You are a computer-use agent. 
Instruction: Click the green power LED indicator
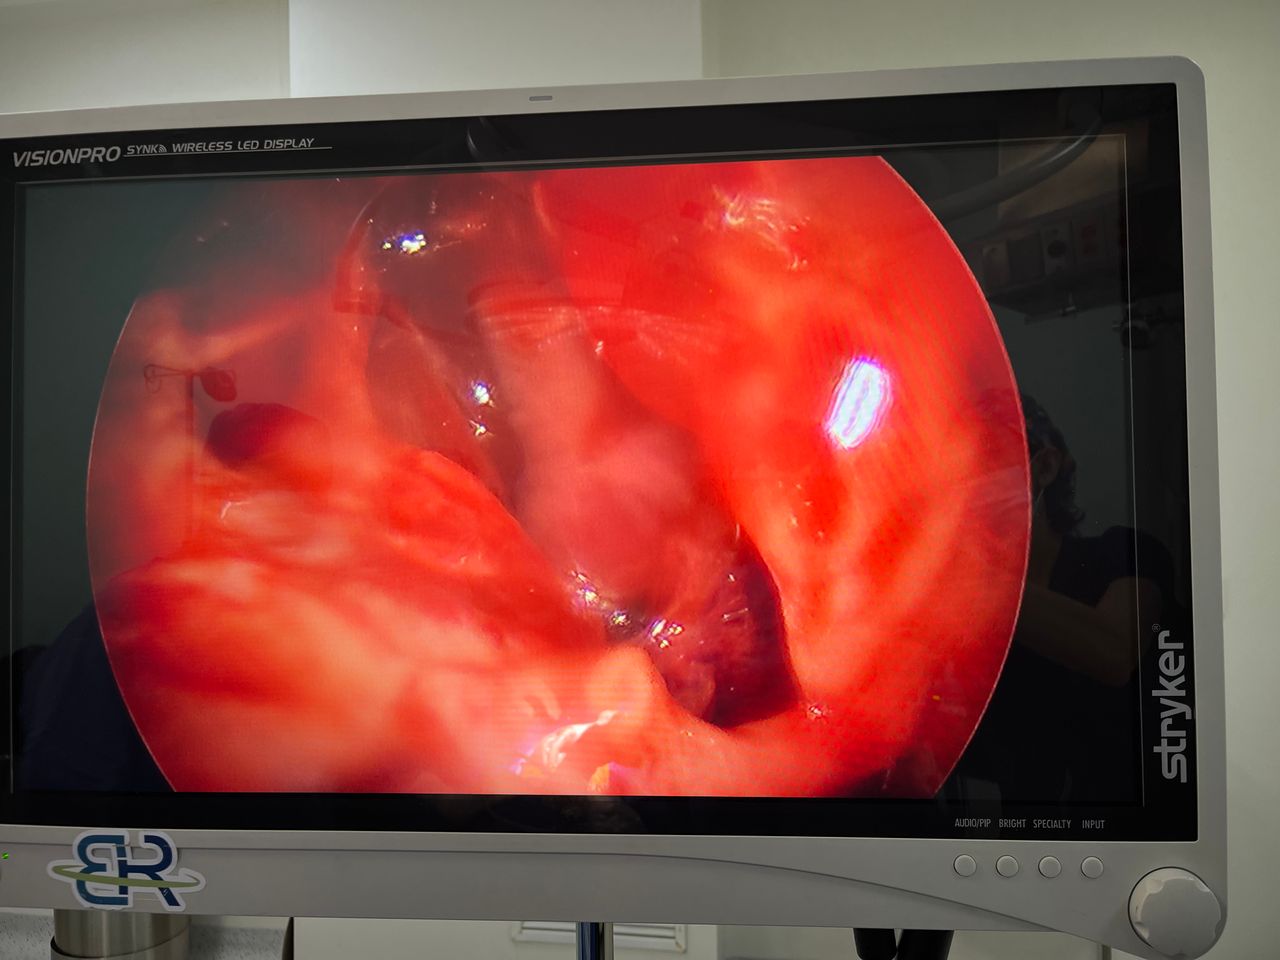click(x=5, y=856)
